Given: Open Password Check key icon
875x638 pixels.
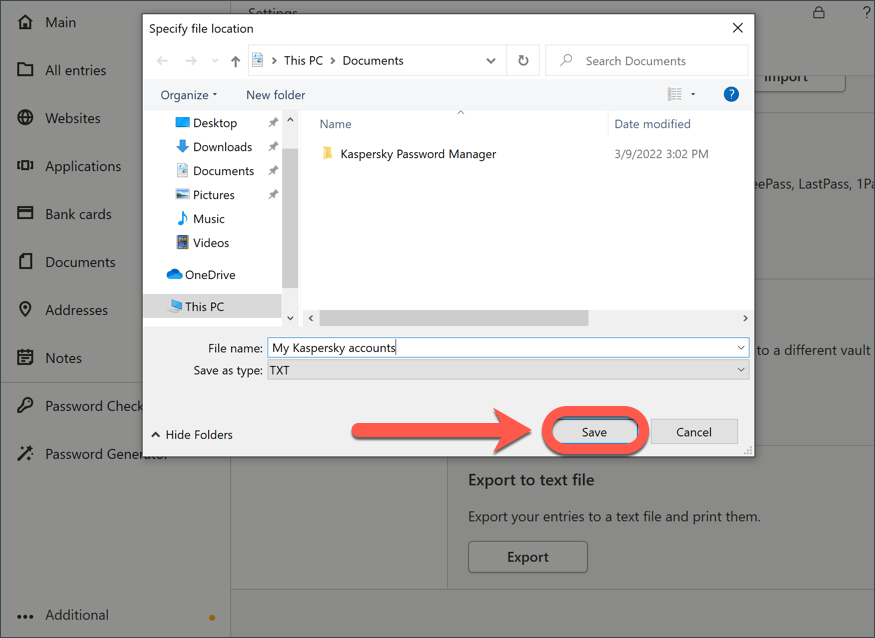Looking at the screenshot, I should pyautogui.click(x=25, y=405).
